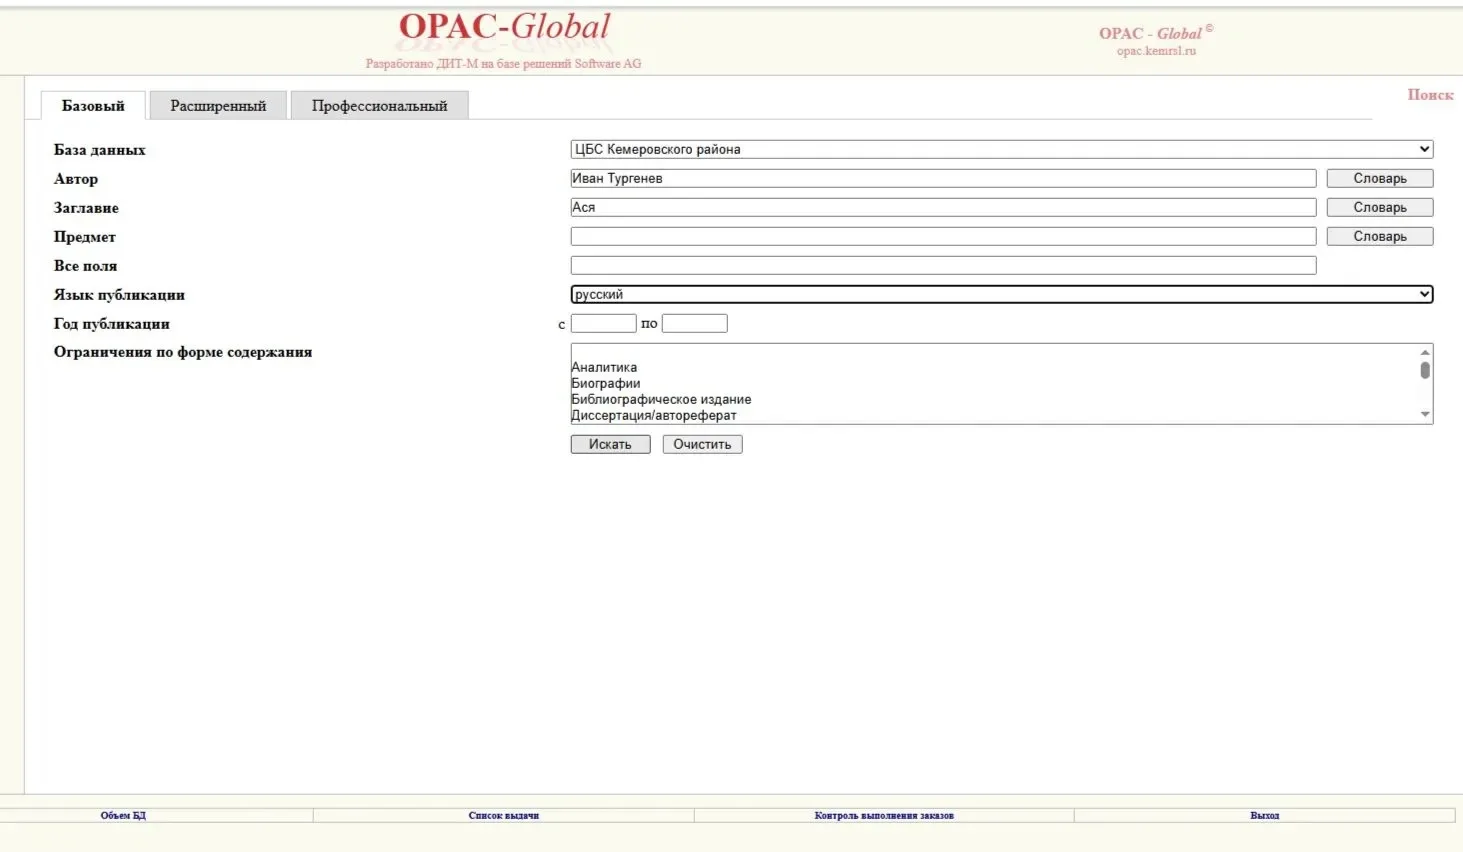Click the content form list scroll-up arrow
1463x852 pixels.
[1425, 352]
